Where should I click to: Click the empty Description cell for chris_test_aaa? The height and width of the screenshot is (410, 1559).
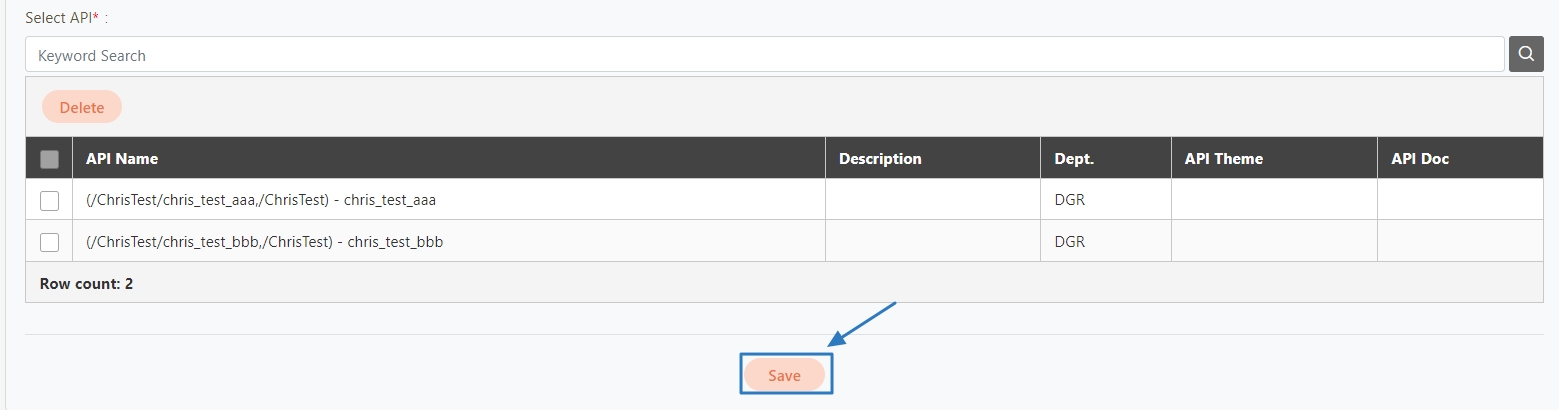point(932,200)
